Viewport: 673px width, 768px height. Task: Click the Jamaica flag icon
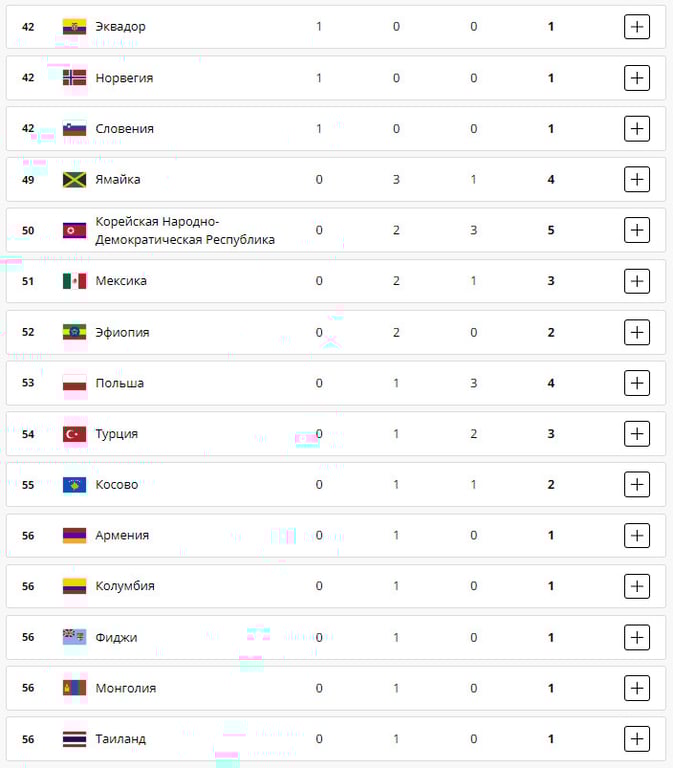[74, 180]
